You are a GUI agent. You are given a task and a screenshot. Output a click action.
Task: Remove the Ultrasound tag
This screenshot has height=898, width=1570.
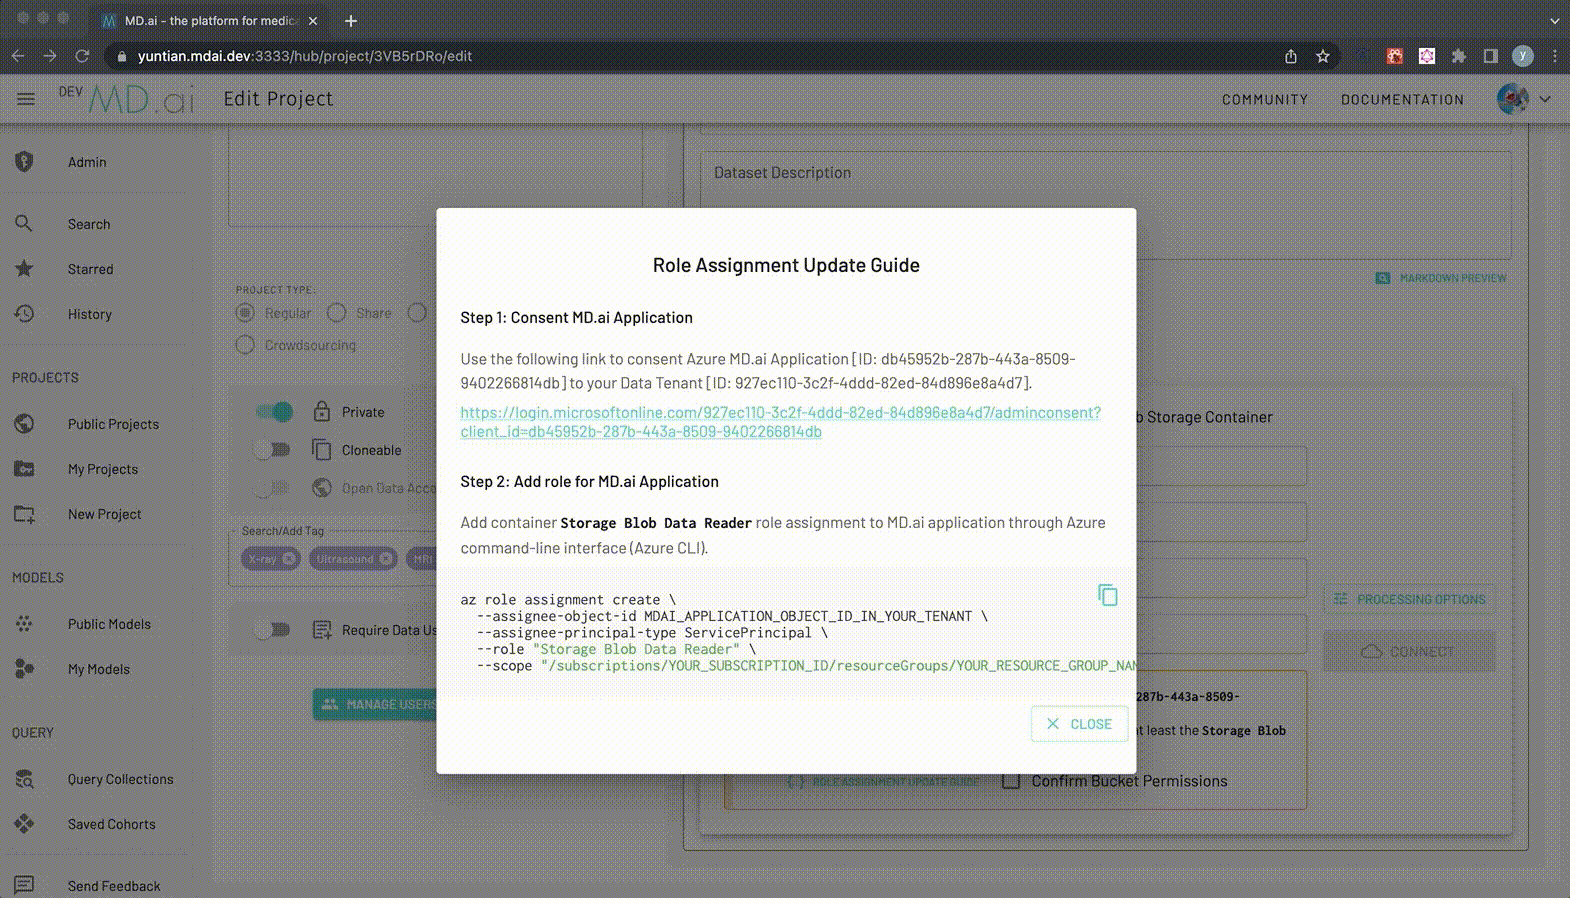pyautogui.click(x=385, y=559)
